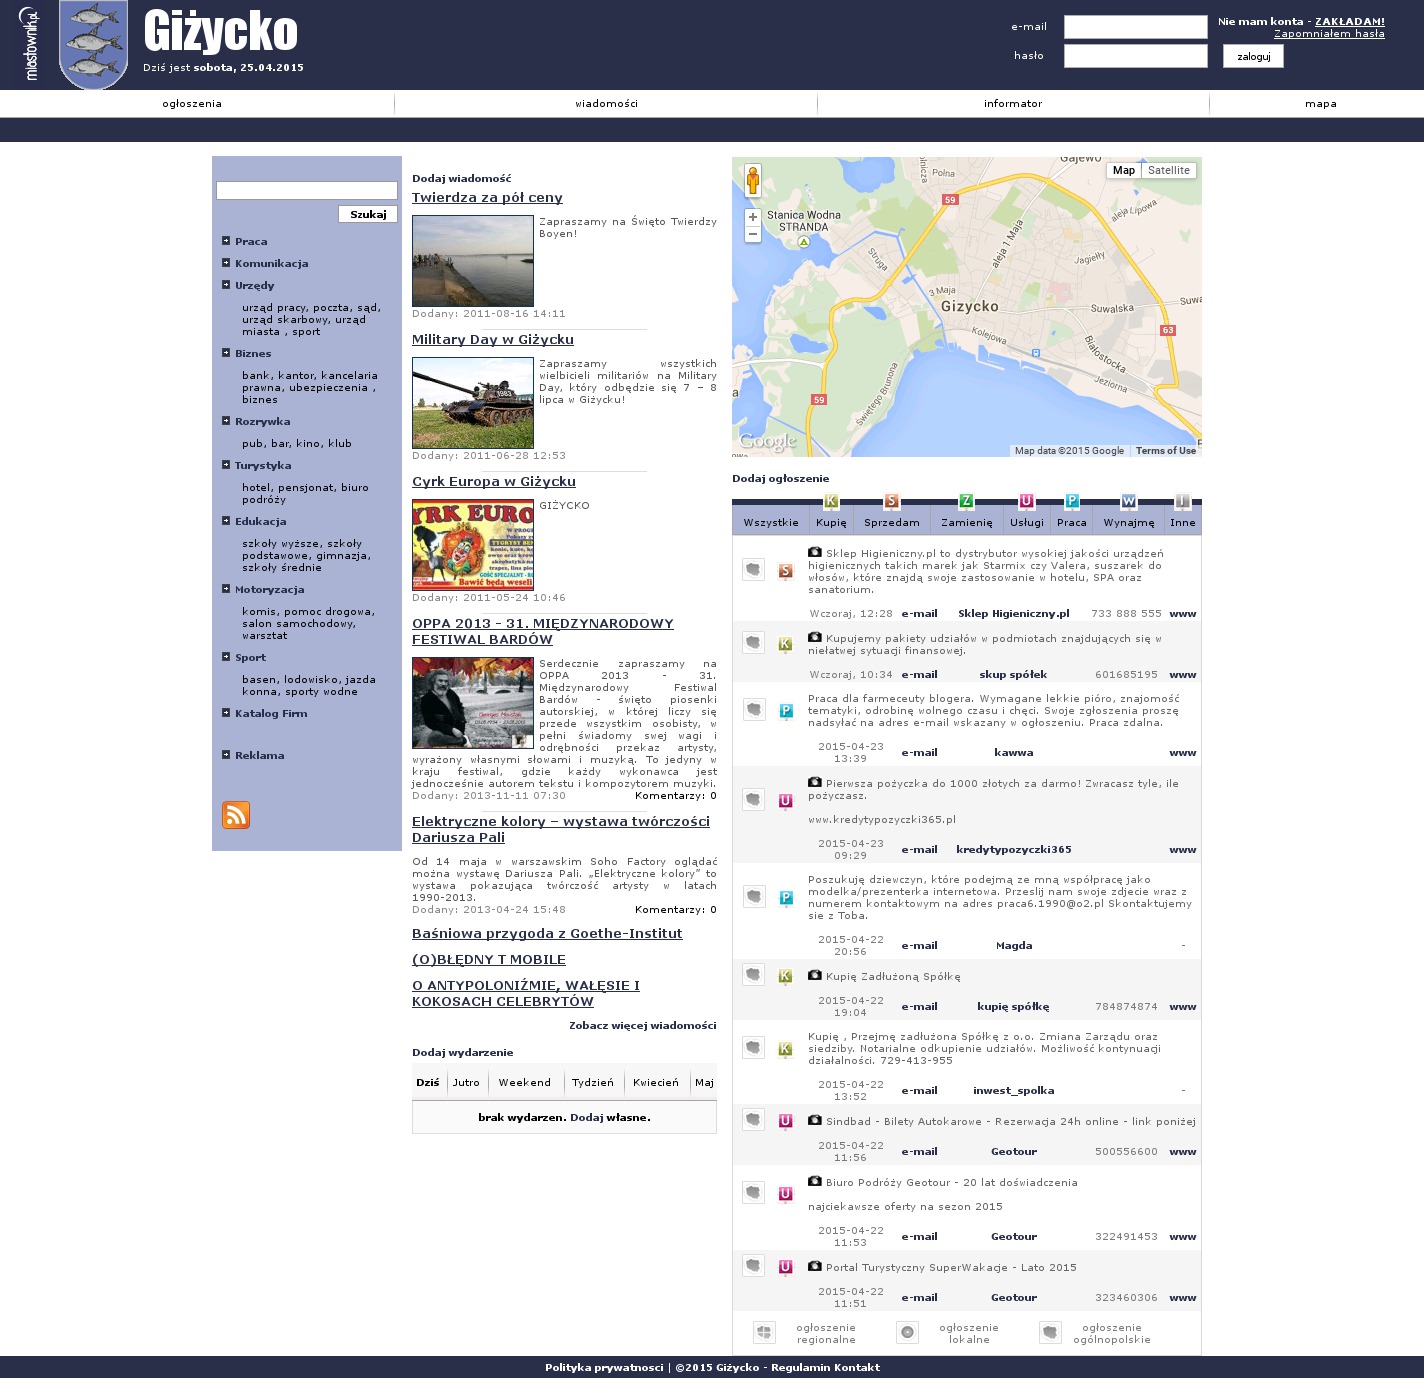The image size is (1424, 1378).
Task: Zoom out on the map
Action: 753,234
